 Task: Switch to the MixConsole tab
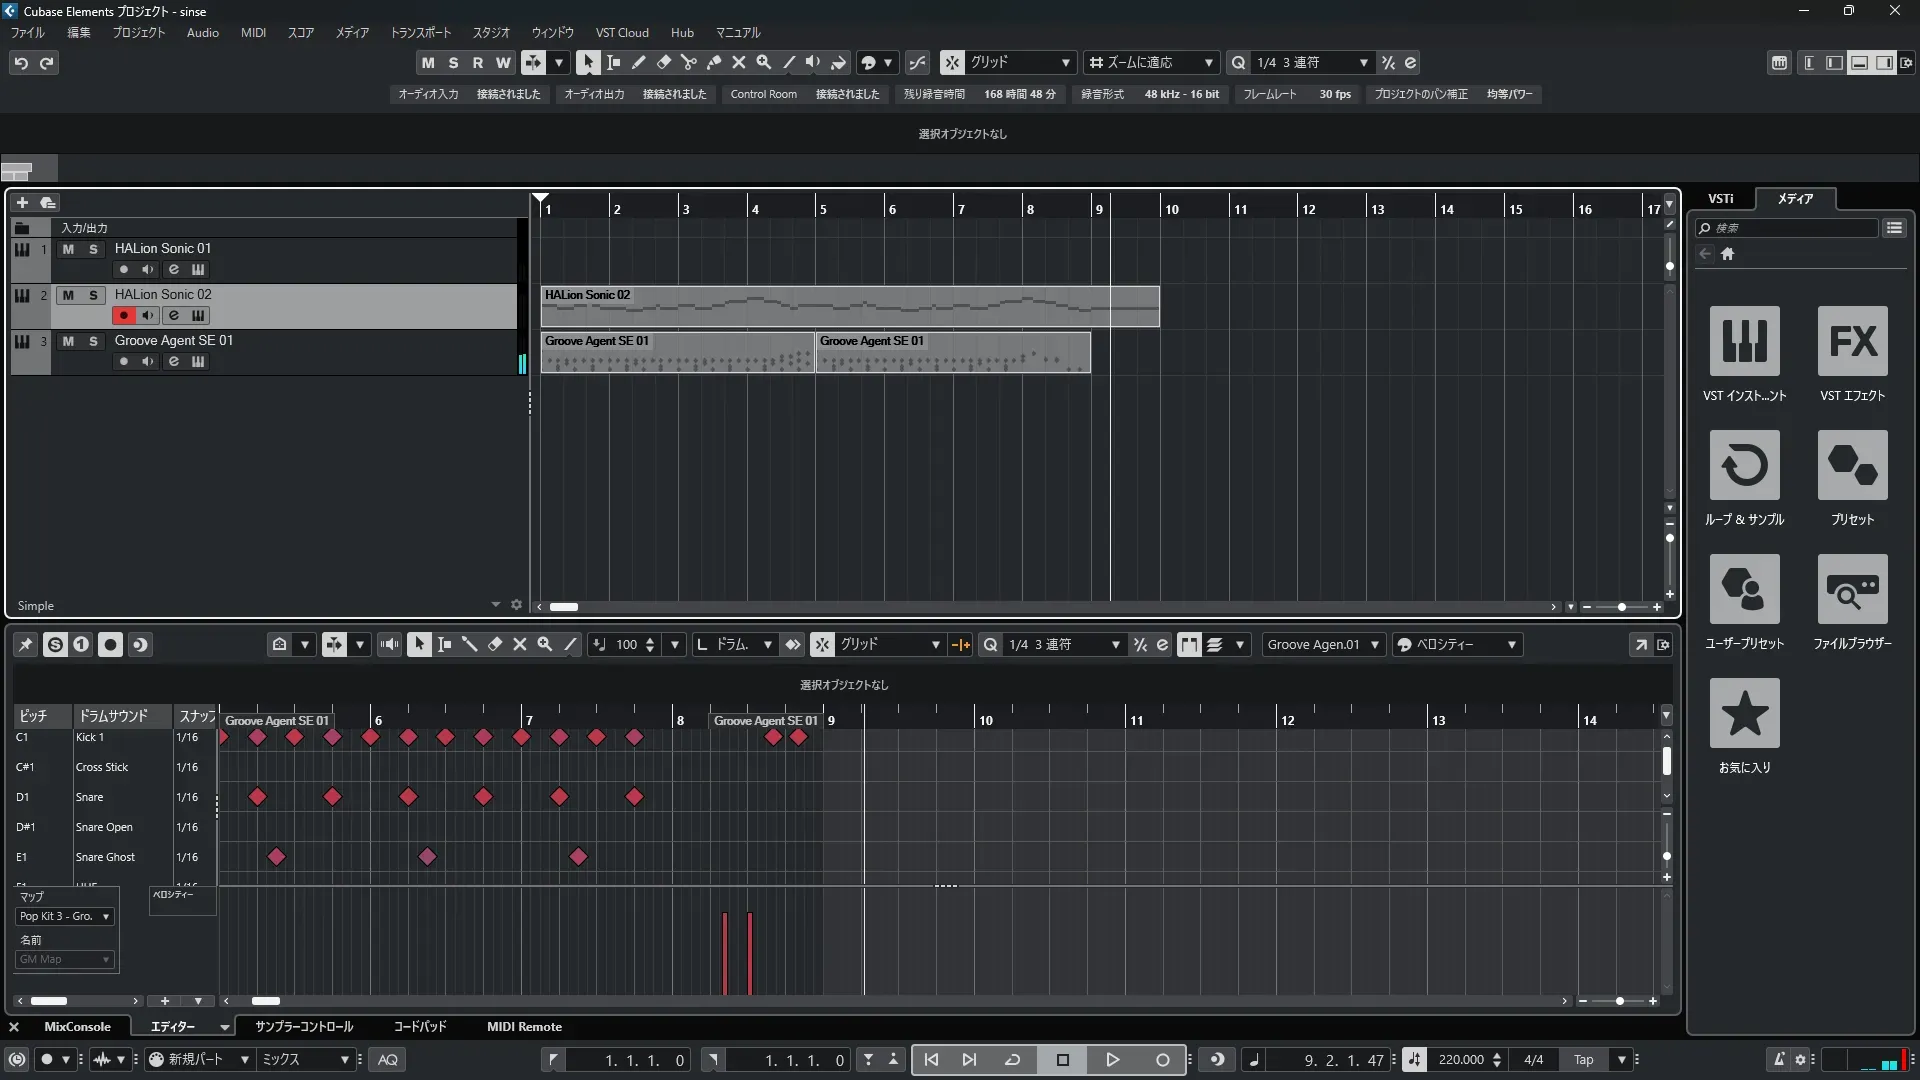point(77,1027)
